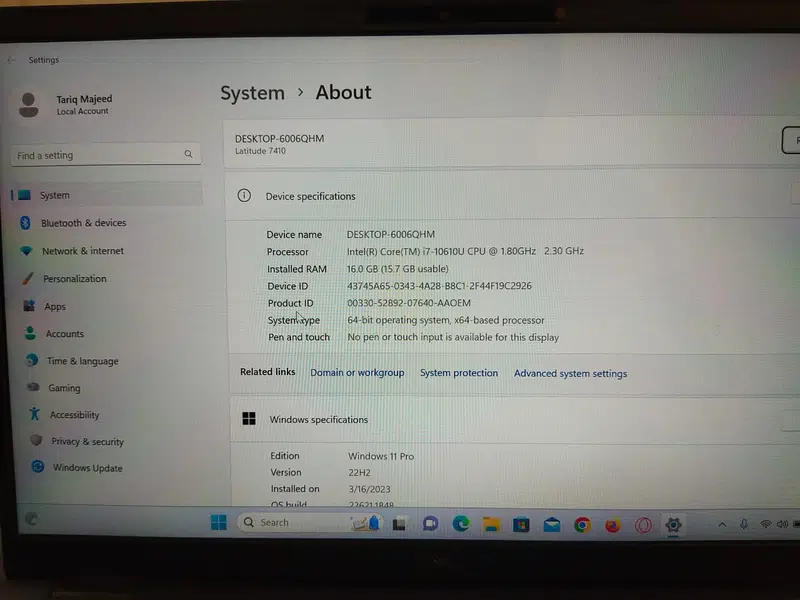Click the Domain or workgroup link
The width and height of the screenshot is (800, 600).
(x=357, y=373)
